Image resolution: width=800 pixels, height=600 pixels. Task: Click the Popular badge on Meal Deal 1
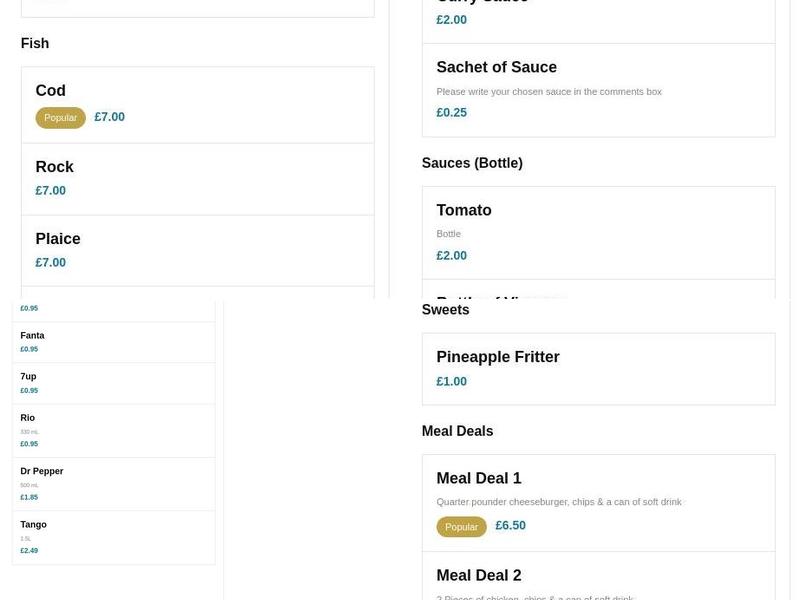(x=461, y=527)
